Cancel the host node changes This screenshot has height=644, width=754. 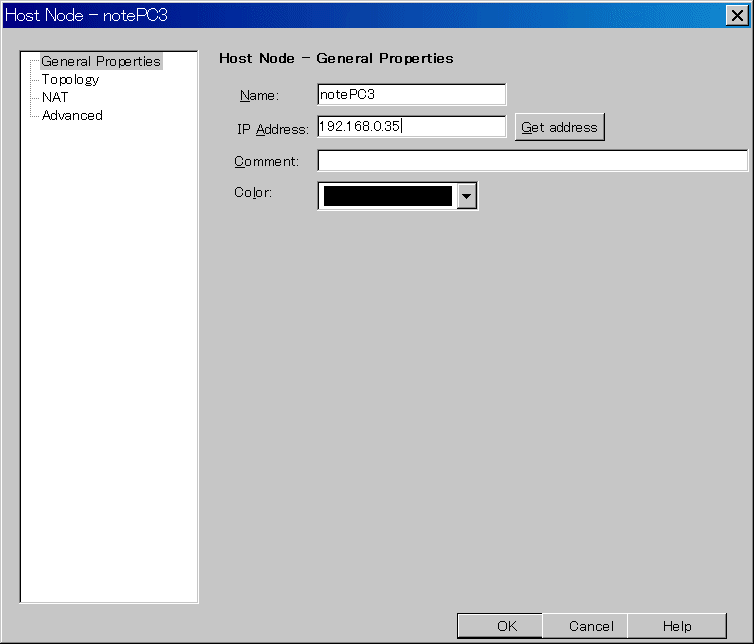coord(591,626)
